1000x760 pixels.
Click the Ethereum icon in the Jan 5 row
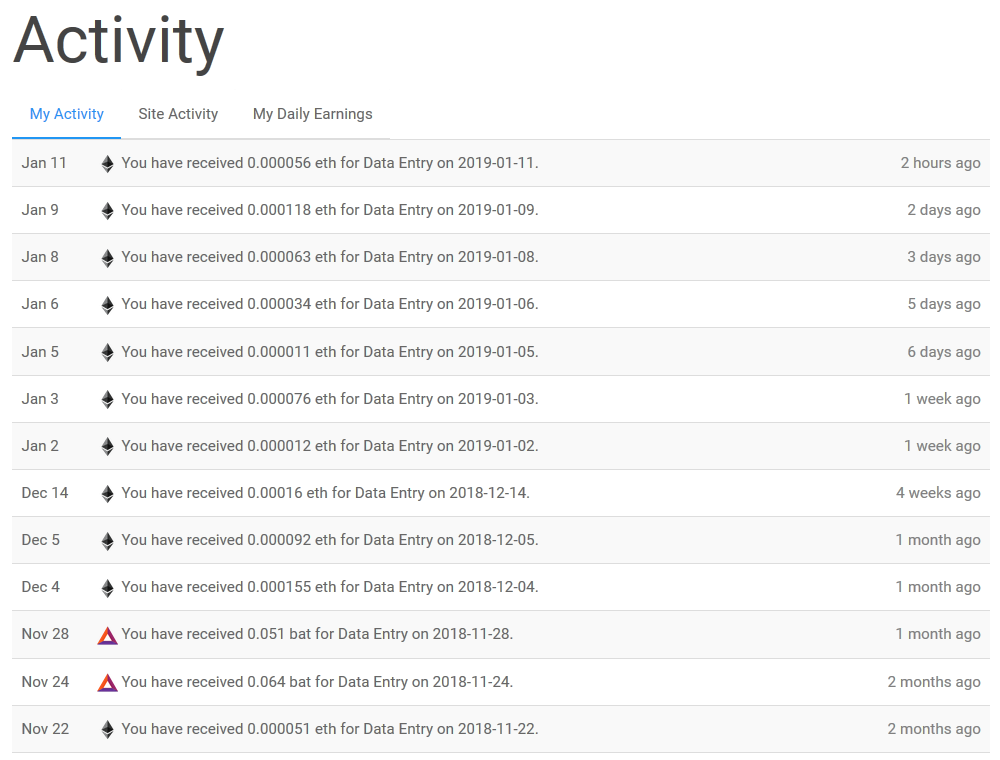click(x=108, y=353)
